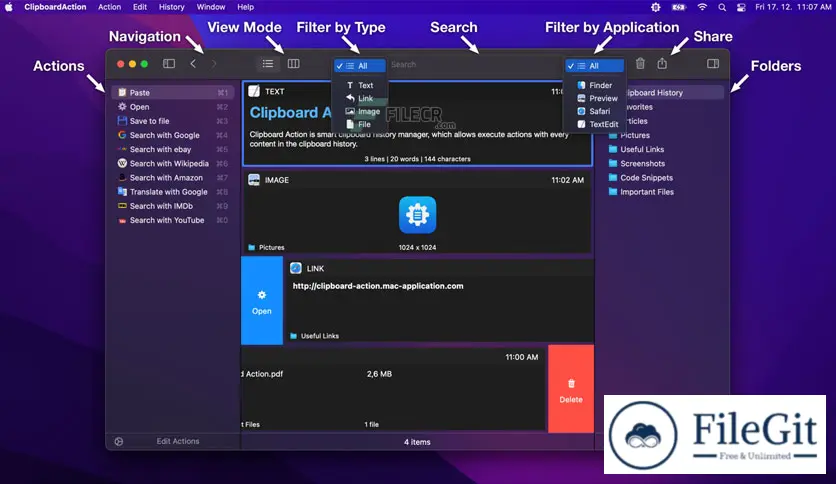Run Search with YouTube action

[x=173, y=220]
